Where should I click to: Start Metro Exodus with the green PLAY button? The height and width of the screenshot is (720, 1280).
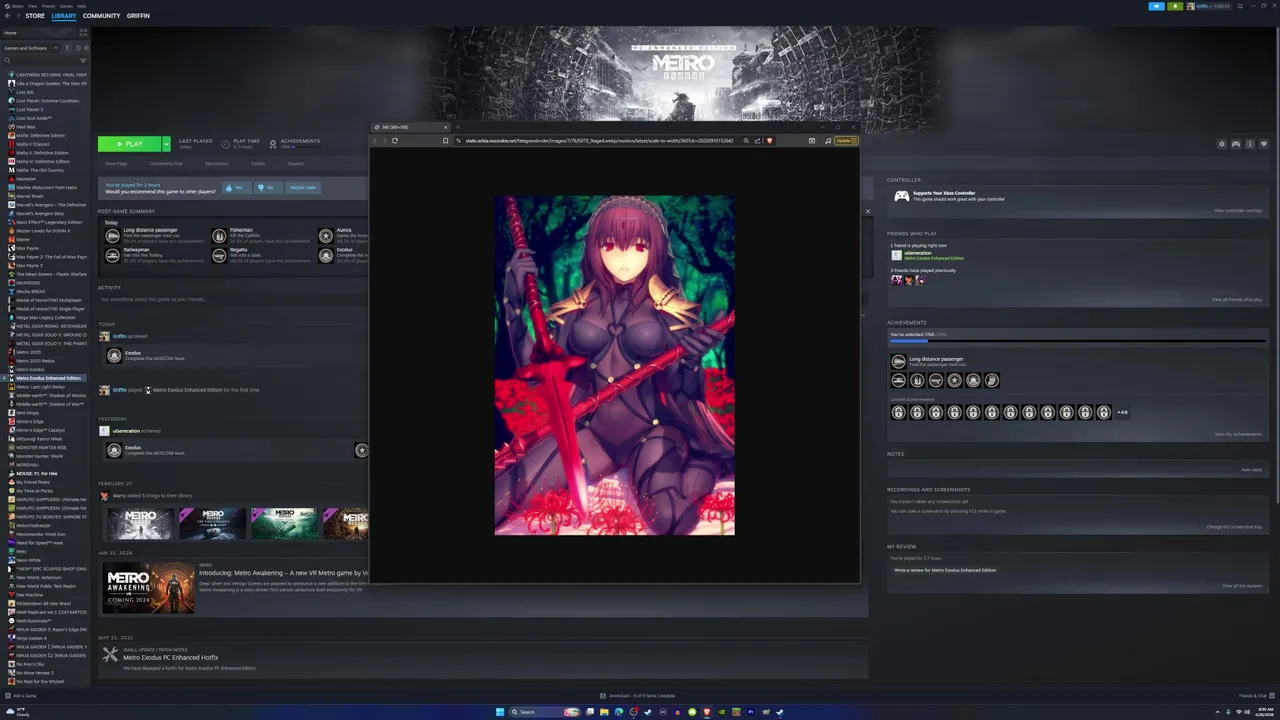tap(129, 144)
